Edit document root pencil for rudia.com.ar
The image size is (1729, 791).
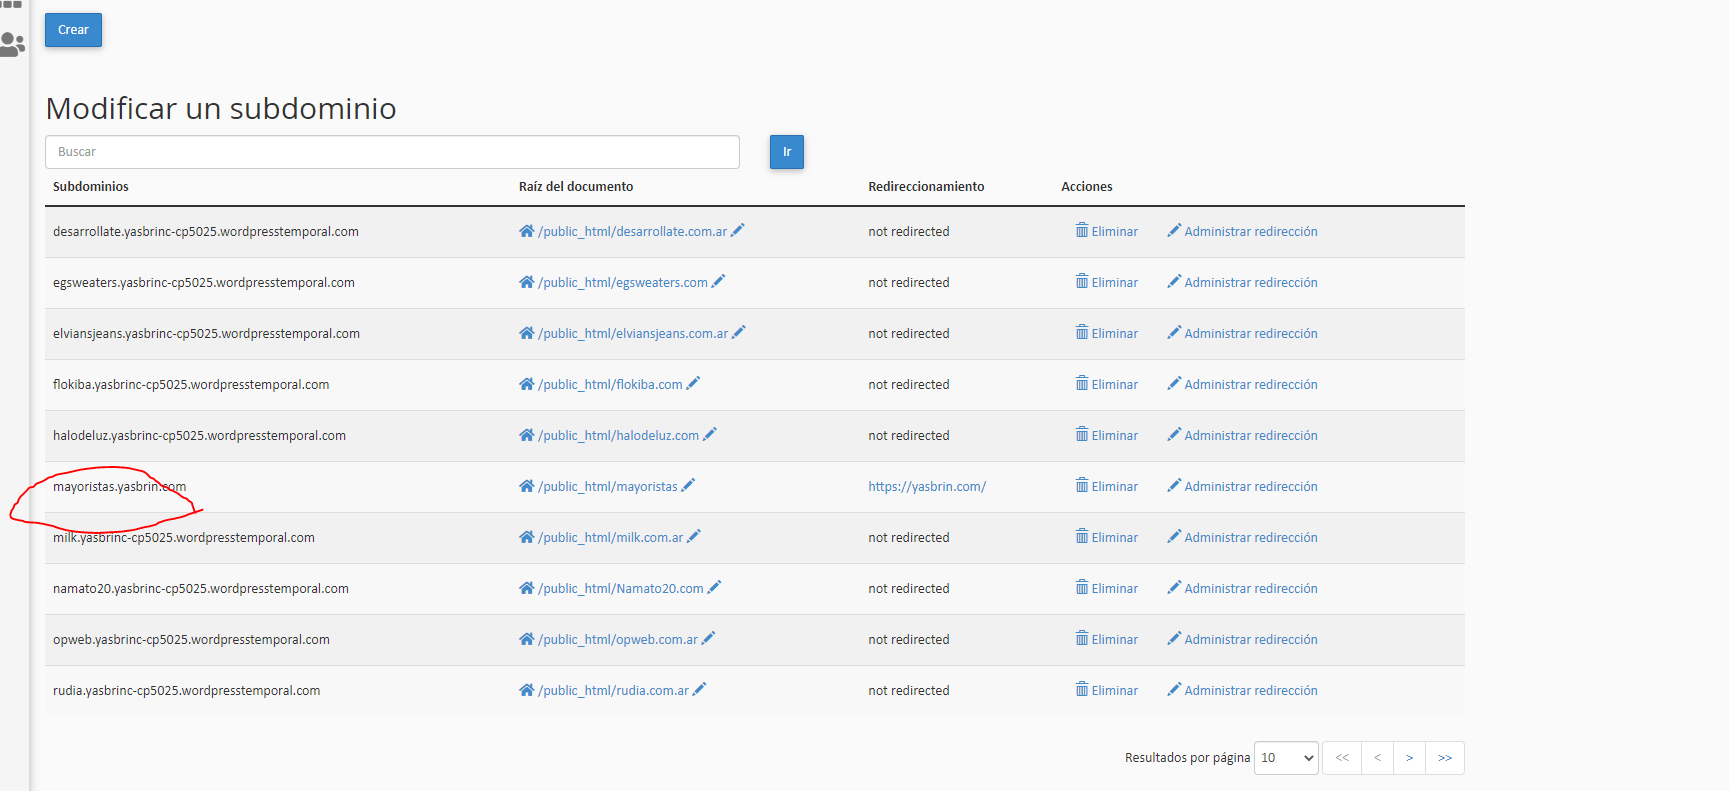(x=699, y=690)
